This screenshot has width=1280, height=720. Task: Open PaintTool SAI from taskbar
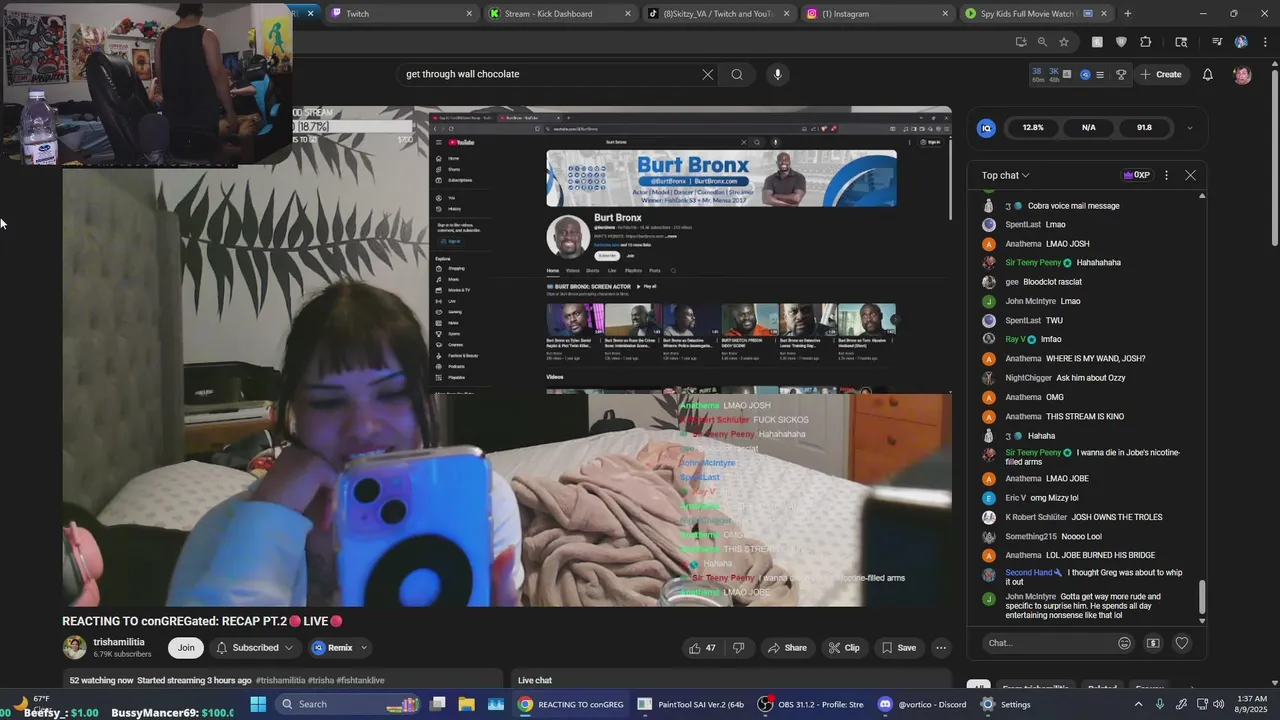tap(691, 704)
